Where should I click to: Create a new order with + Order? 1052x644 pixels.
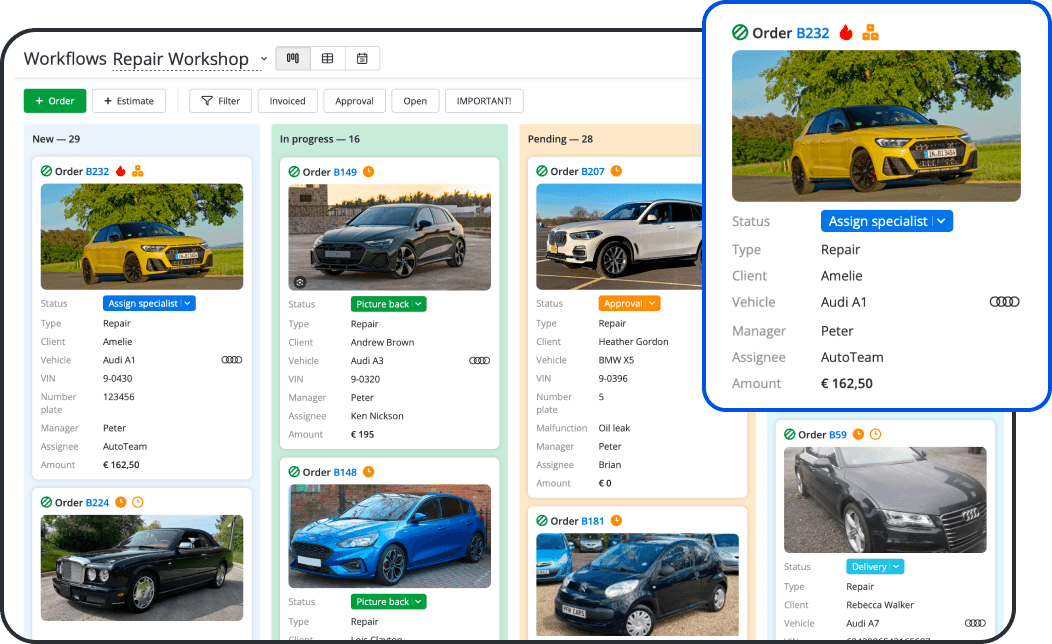coord(55,101)
